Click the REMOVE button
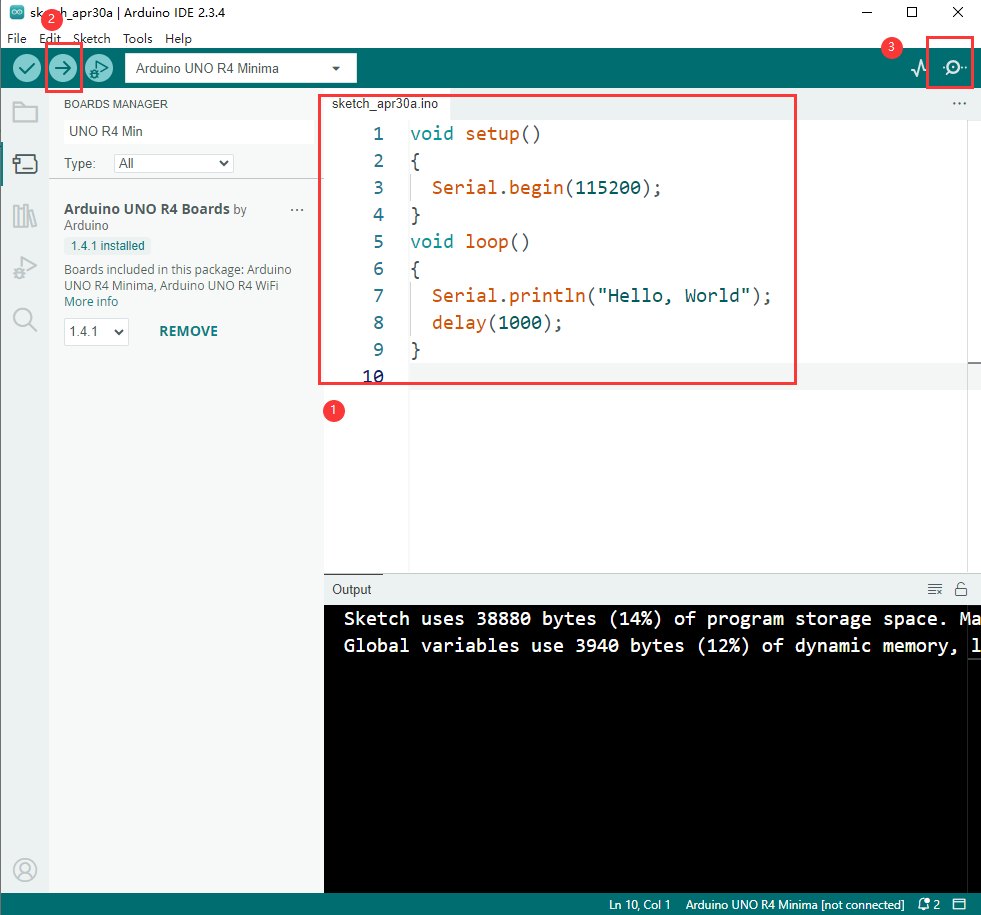The width and height of the screenshot is (981, 915). click(188, 331)
